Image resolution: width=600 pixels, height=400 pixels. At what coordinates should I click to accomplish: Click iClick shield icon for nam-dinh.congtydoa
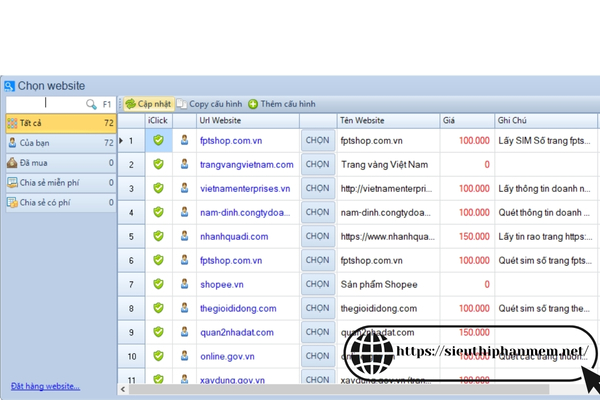pyautogui.click(x=158, y=212)
